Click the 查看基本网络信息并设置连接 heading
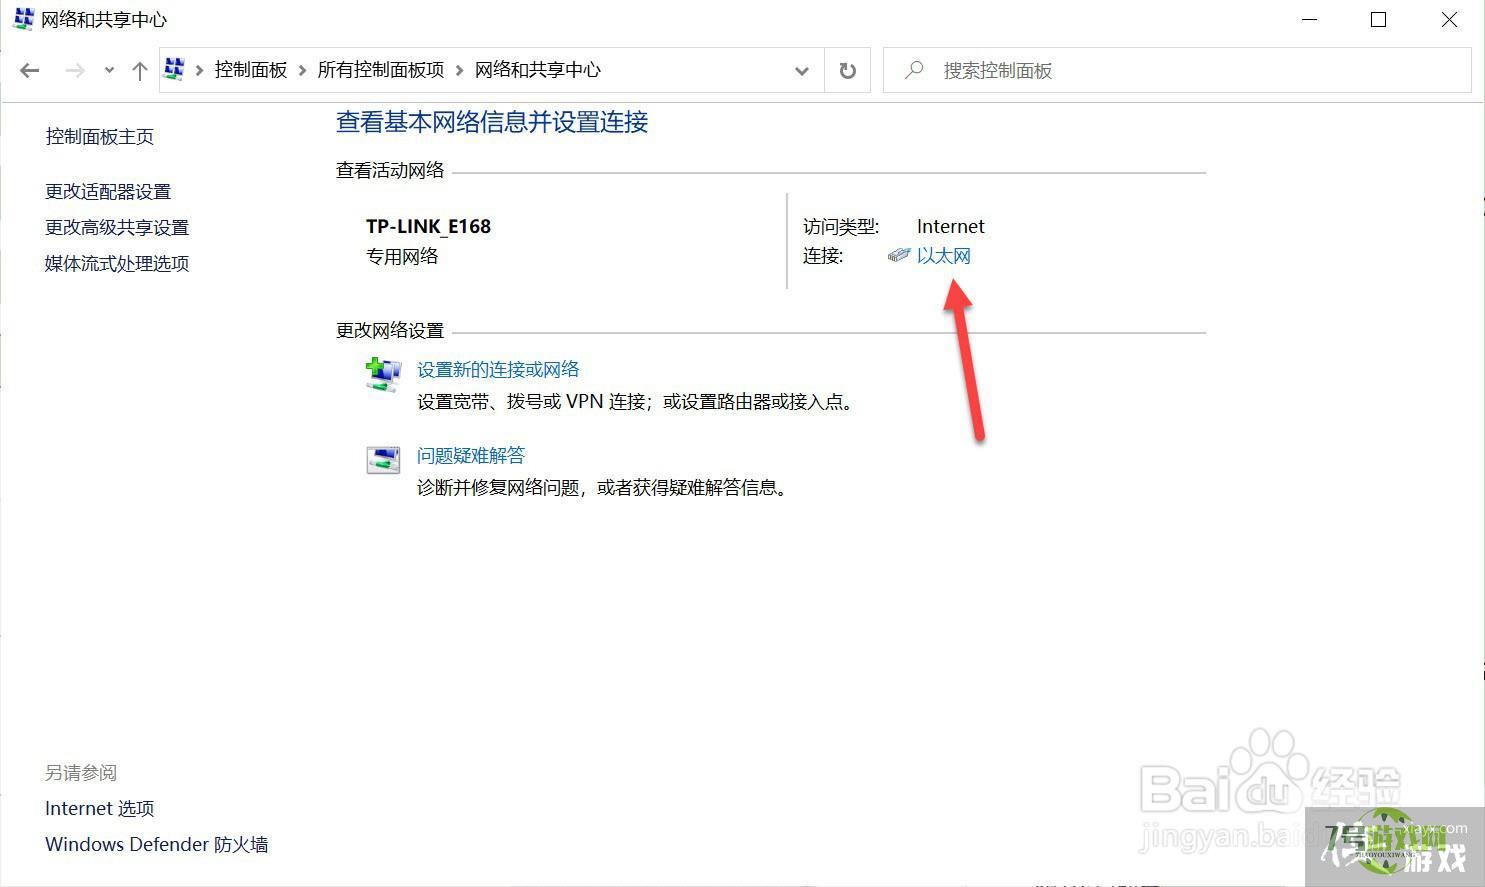The height and width of the screenshot is (887, 1485). point(492,122)
